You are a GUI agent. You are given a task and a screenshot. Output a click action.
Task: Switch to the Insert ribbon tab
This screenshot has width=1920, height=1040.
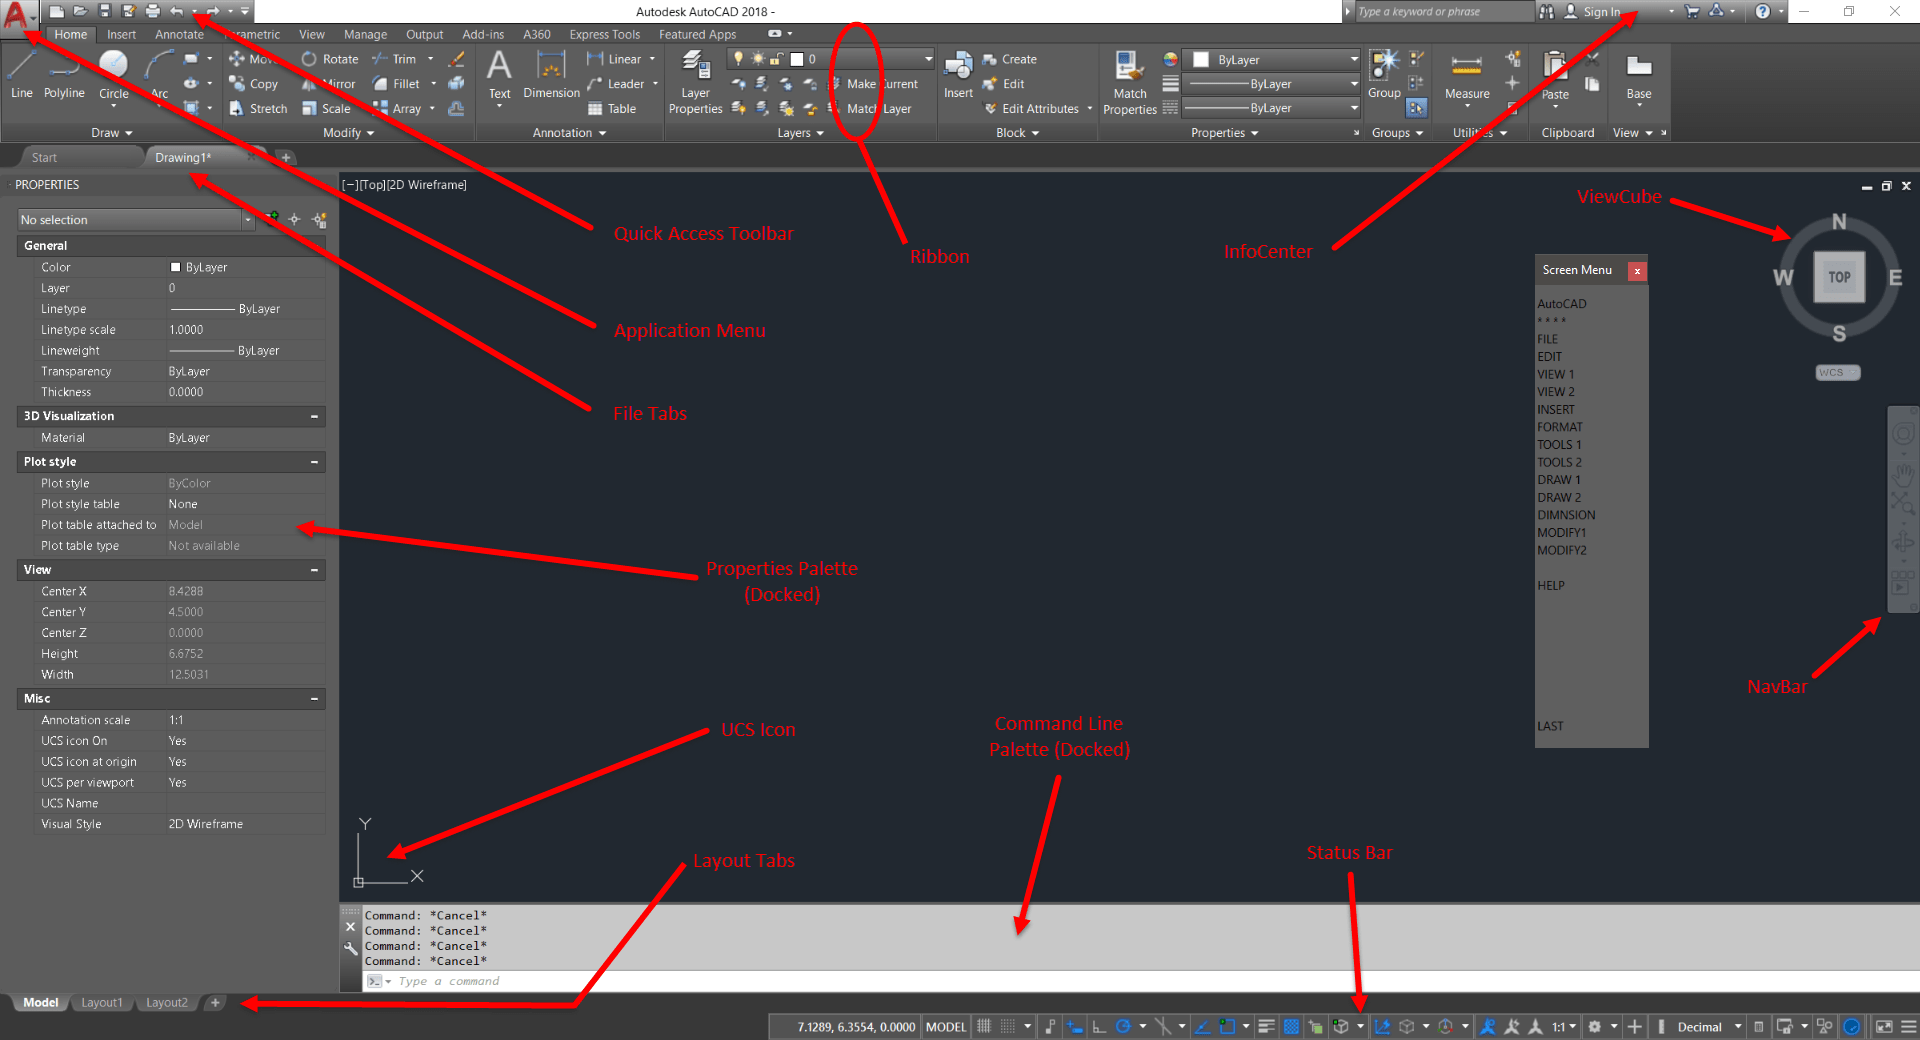click(x=121, y=34)
